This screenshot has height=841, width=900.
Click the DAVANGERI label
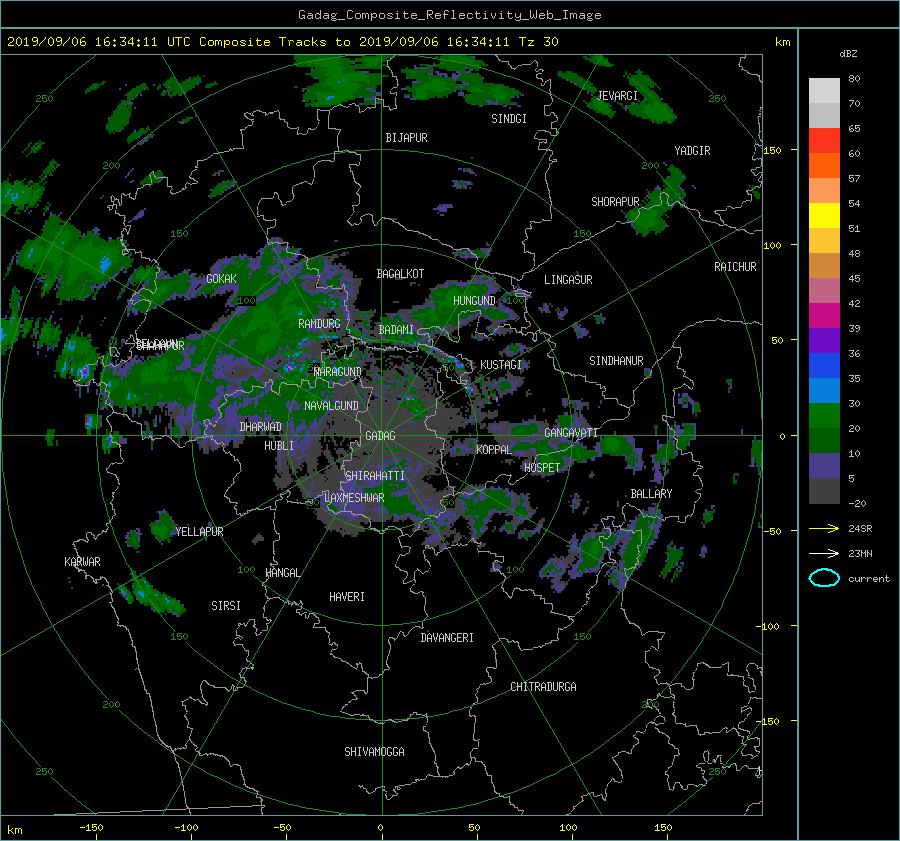click(x=447, y=638)
